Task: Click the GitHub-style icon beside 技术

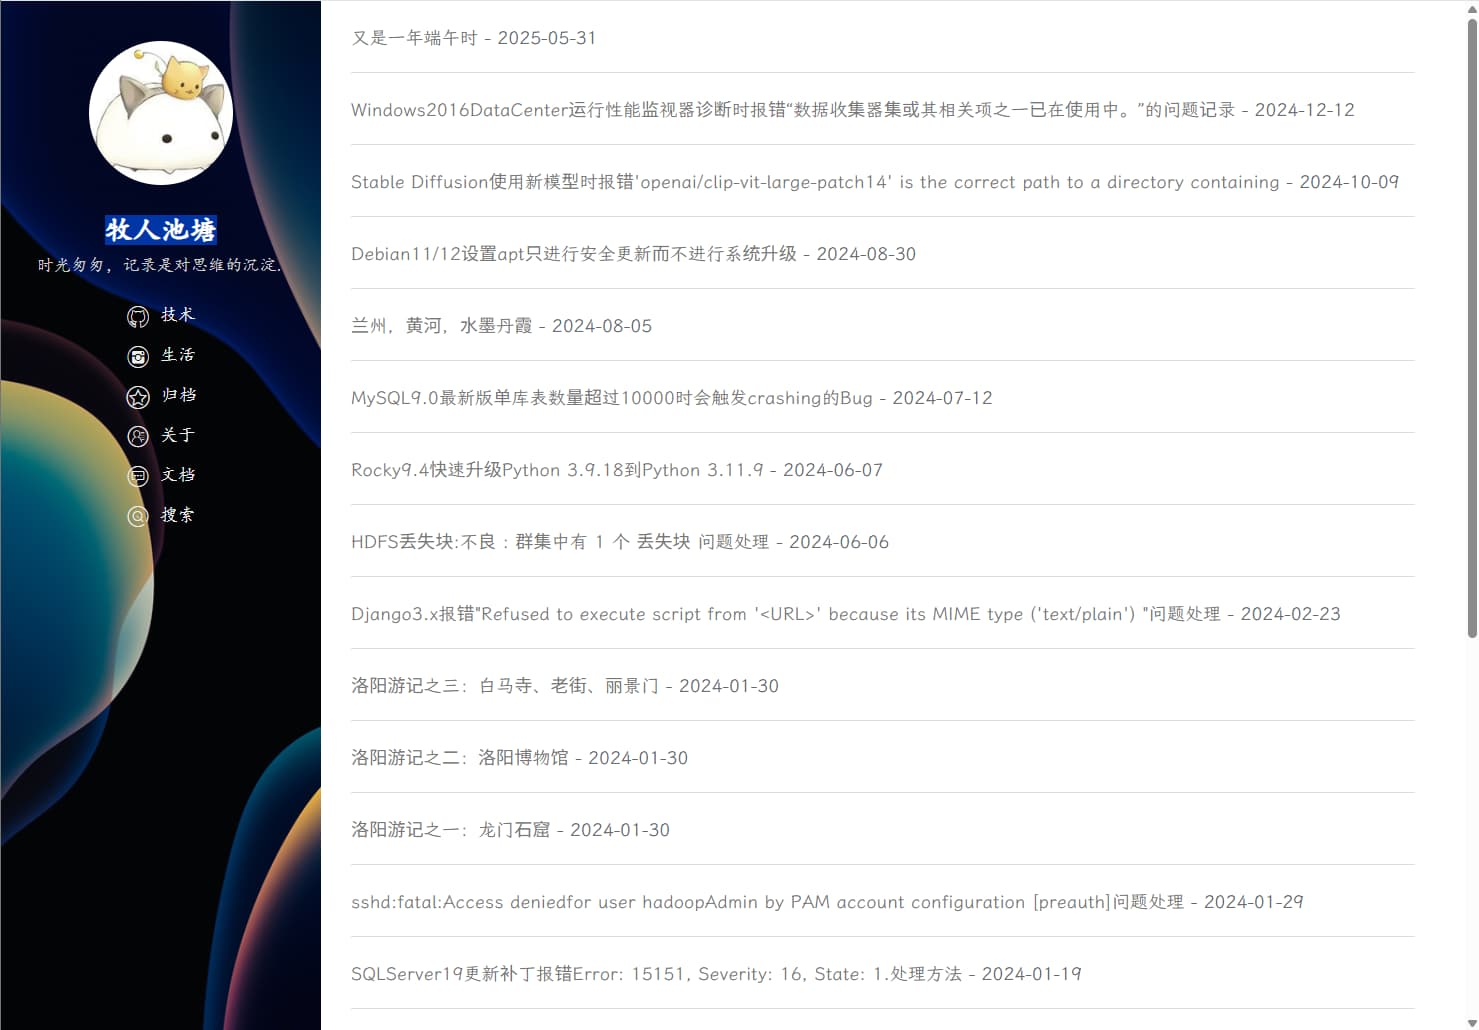Action: [x=138, y=317]
